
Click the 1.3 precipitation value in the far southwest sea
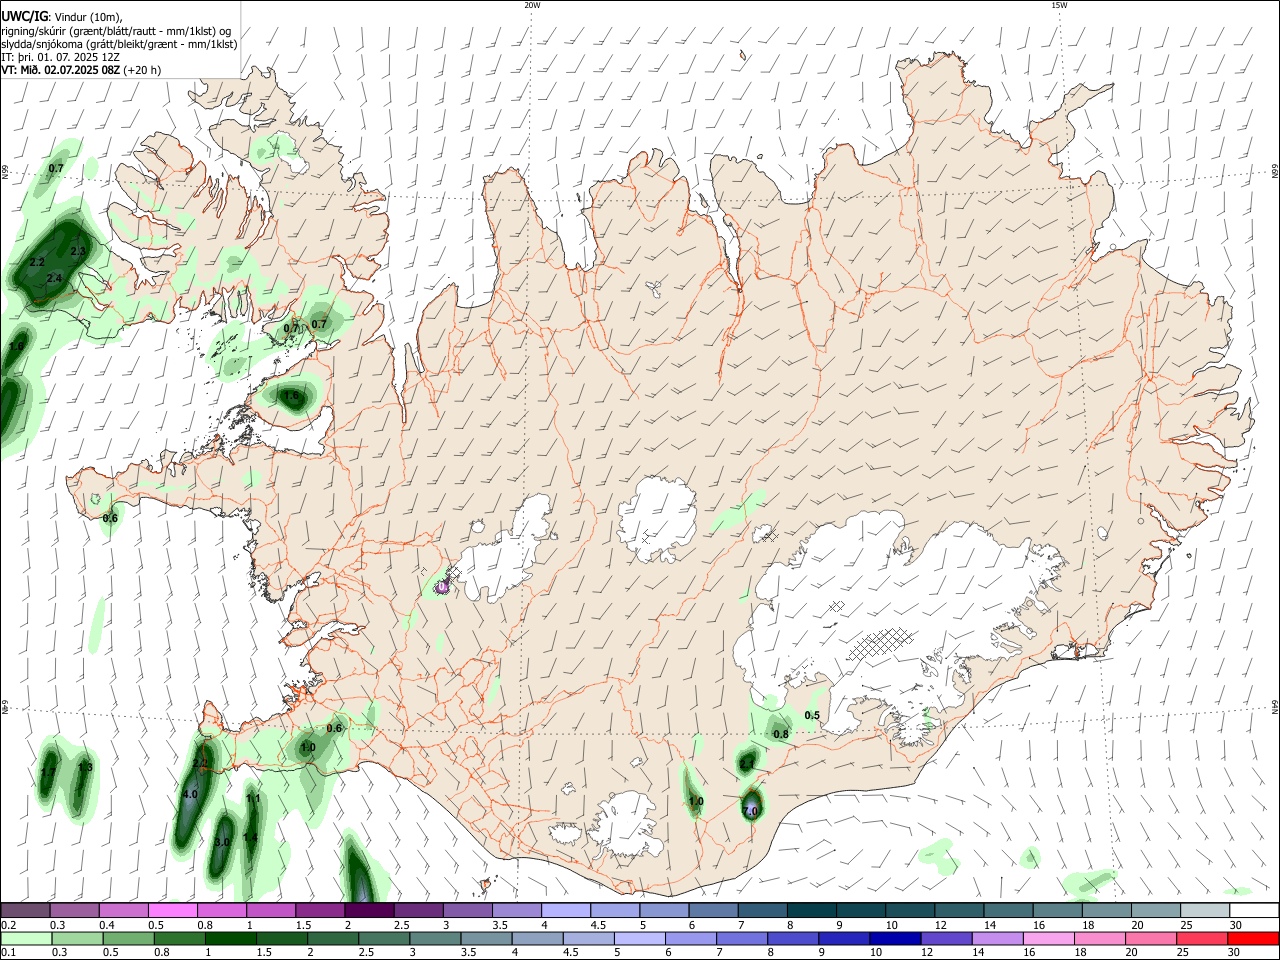pyautogui.click(x=85, y=767)
